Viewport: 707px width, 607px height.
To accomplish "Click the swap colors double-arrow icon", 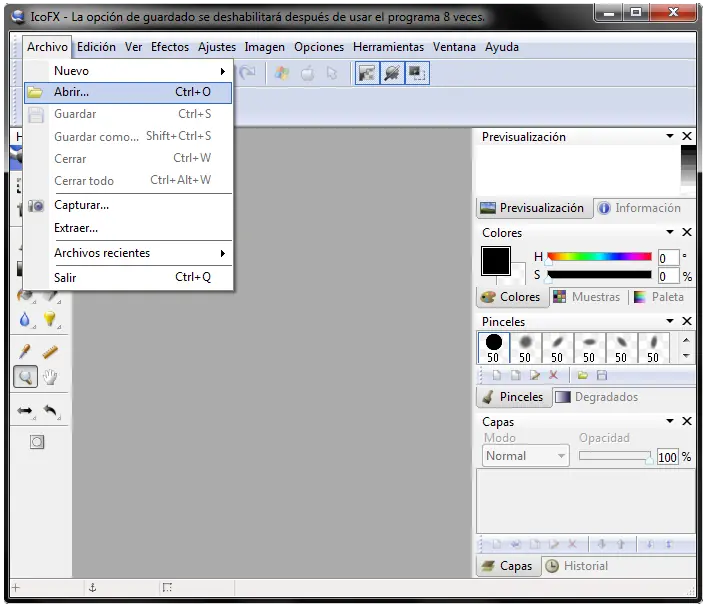I will [x=25, y=410].
